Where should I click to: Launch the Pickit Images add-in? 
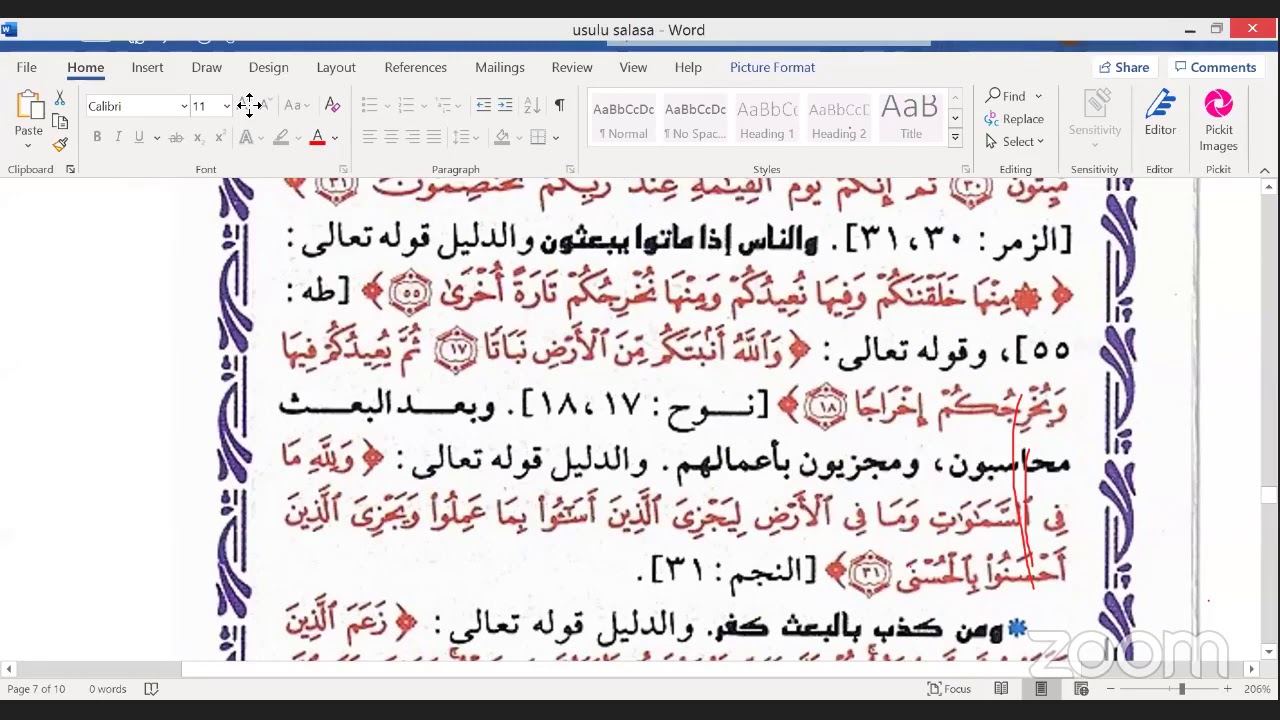click(x=1218, y=120)
